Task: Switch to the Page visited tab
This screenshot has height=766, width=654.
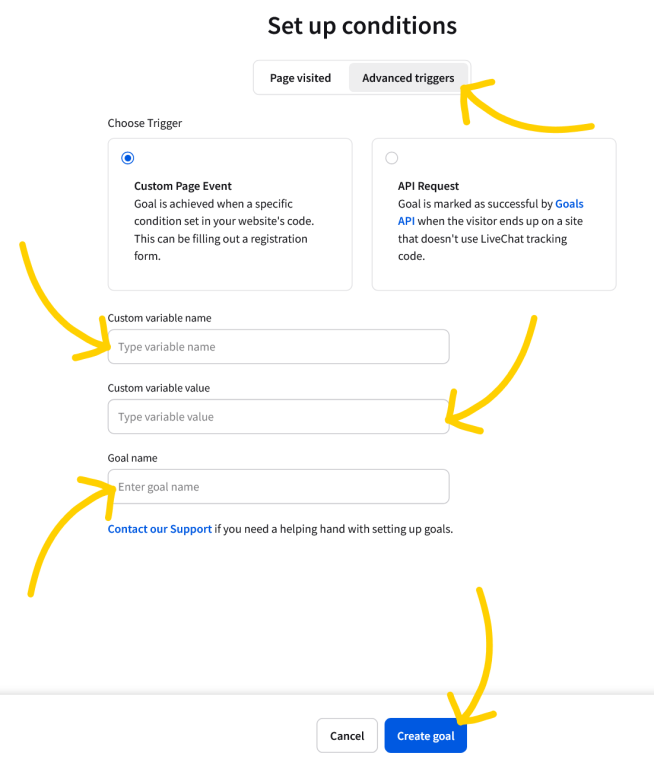Action: pos(300,78)
